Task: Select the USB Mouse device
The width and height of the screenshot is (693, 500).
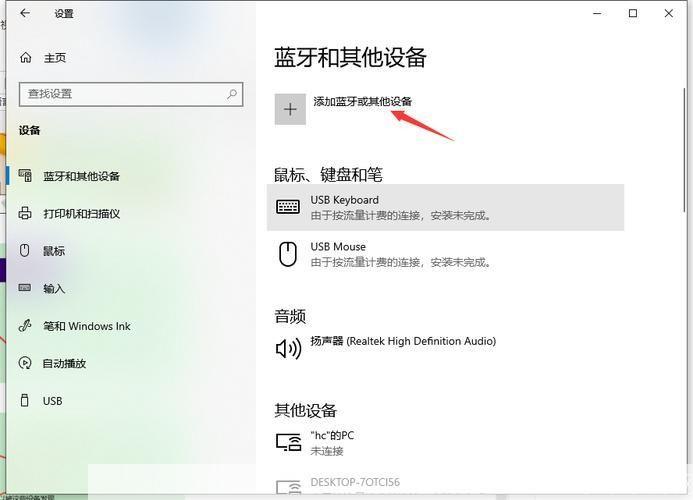Action: [446, 254]
